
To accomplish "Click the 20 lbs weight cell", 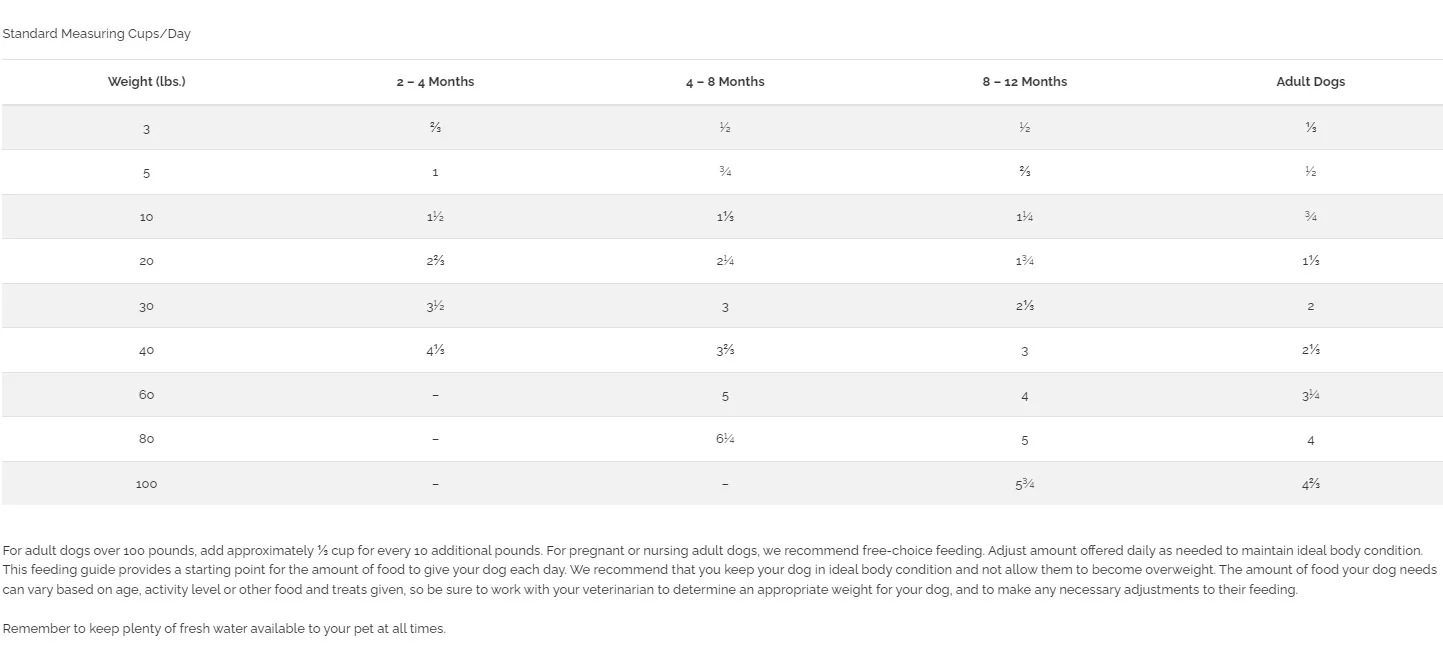I will click(x=146, y=261).
